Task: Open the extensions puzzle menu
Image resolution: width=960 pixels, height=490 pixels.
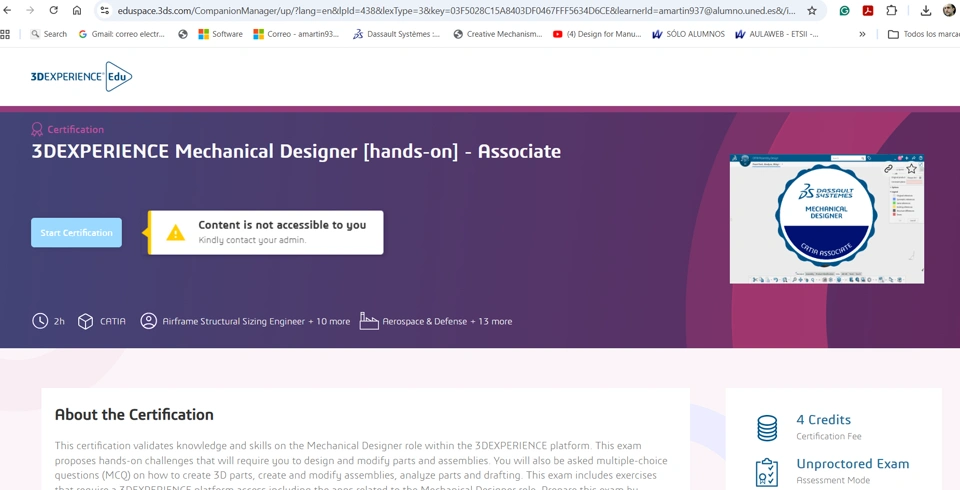Action: 891,10
